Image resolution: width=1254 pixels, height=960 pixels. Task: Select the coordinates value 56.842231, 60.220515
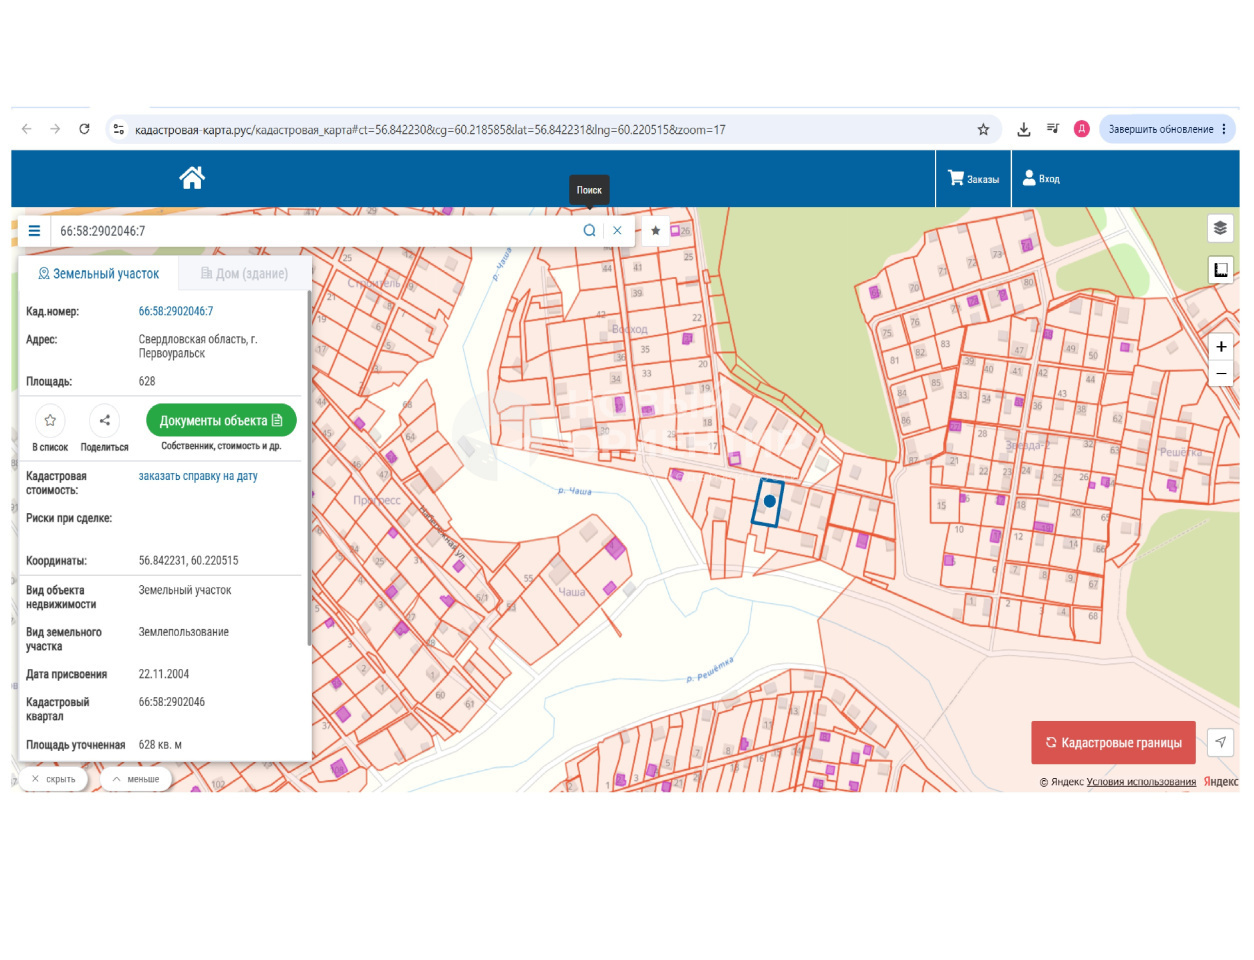coord(188,561)
